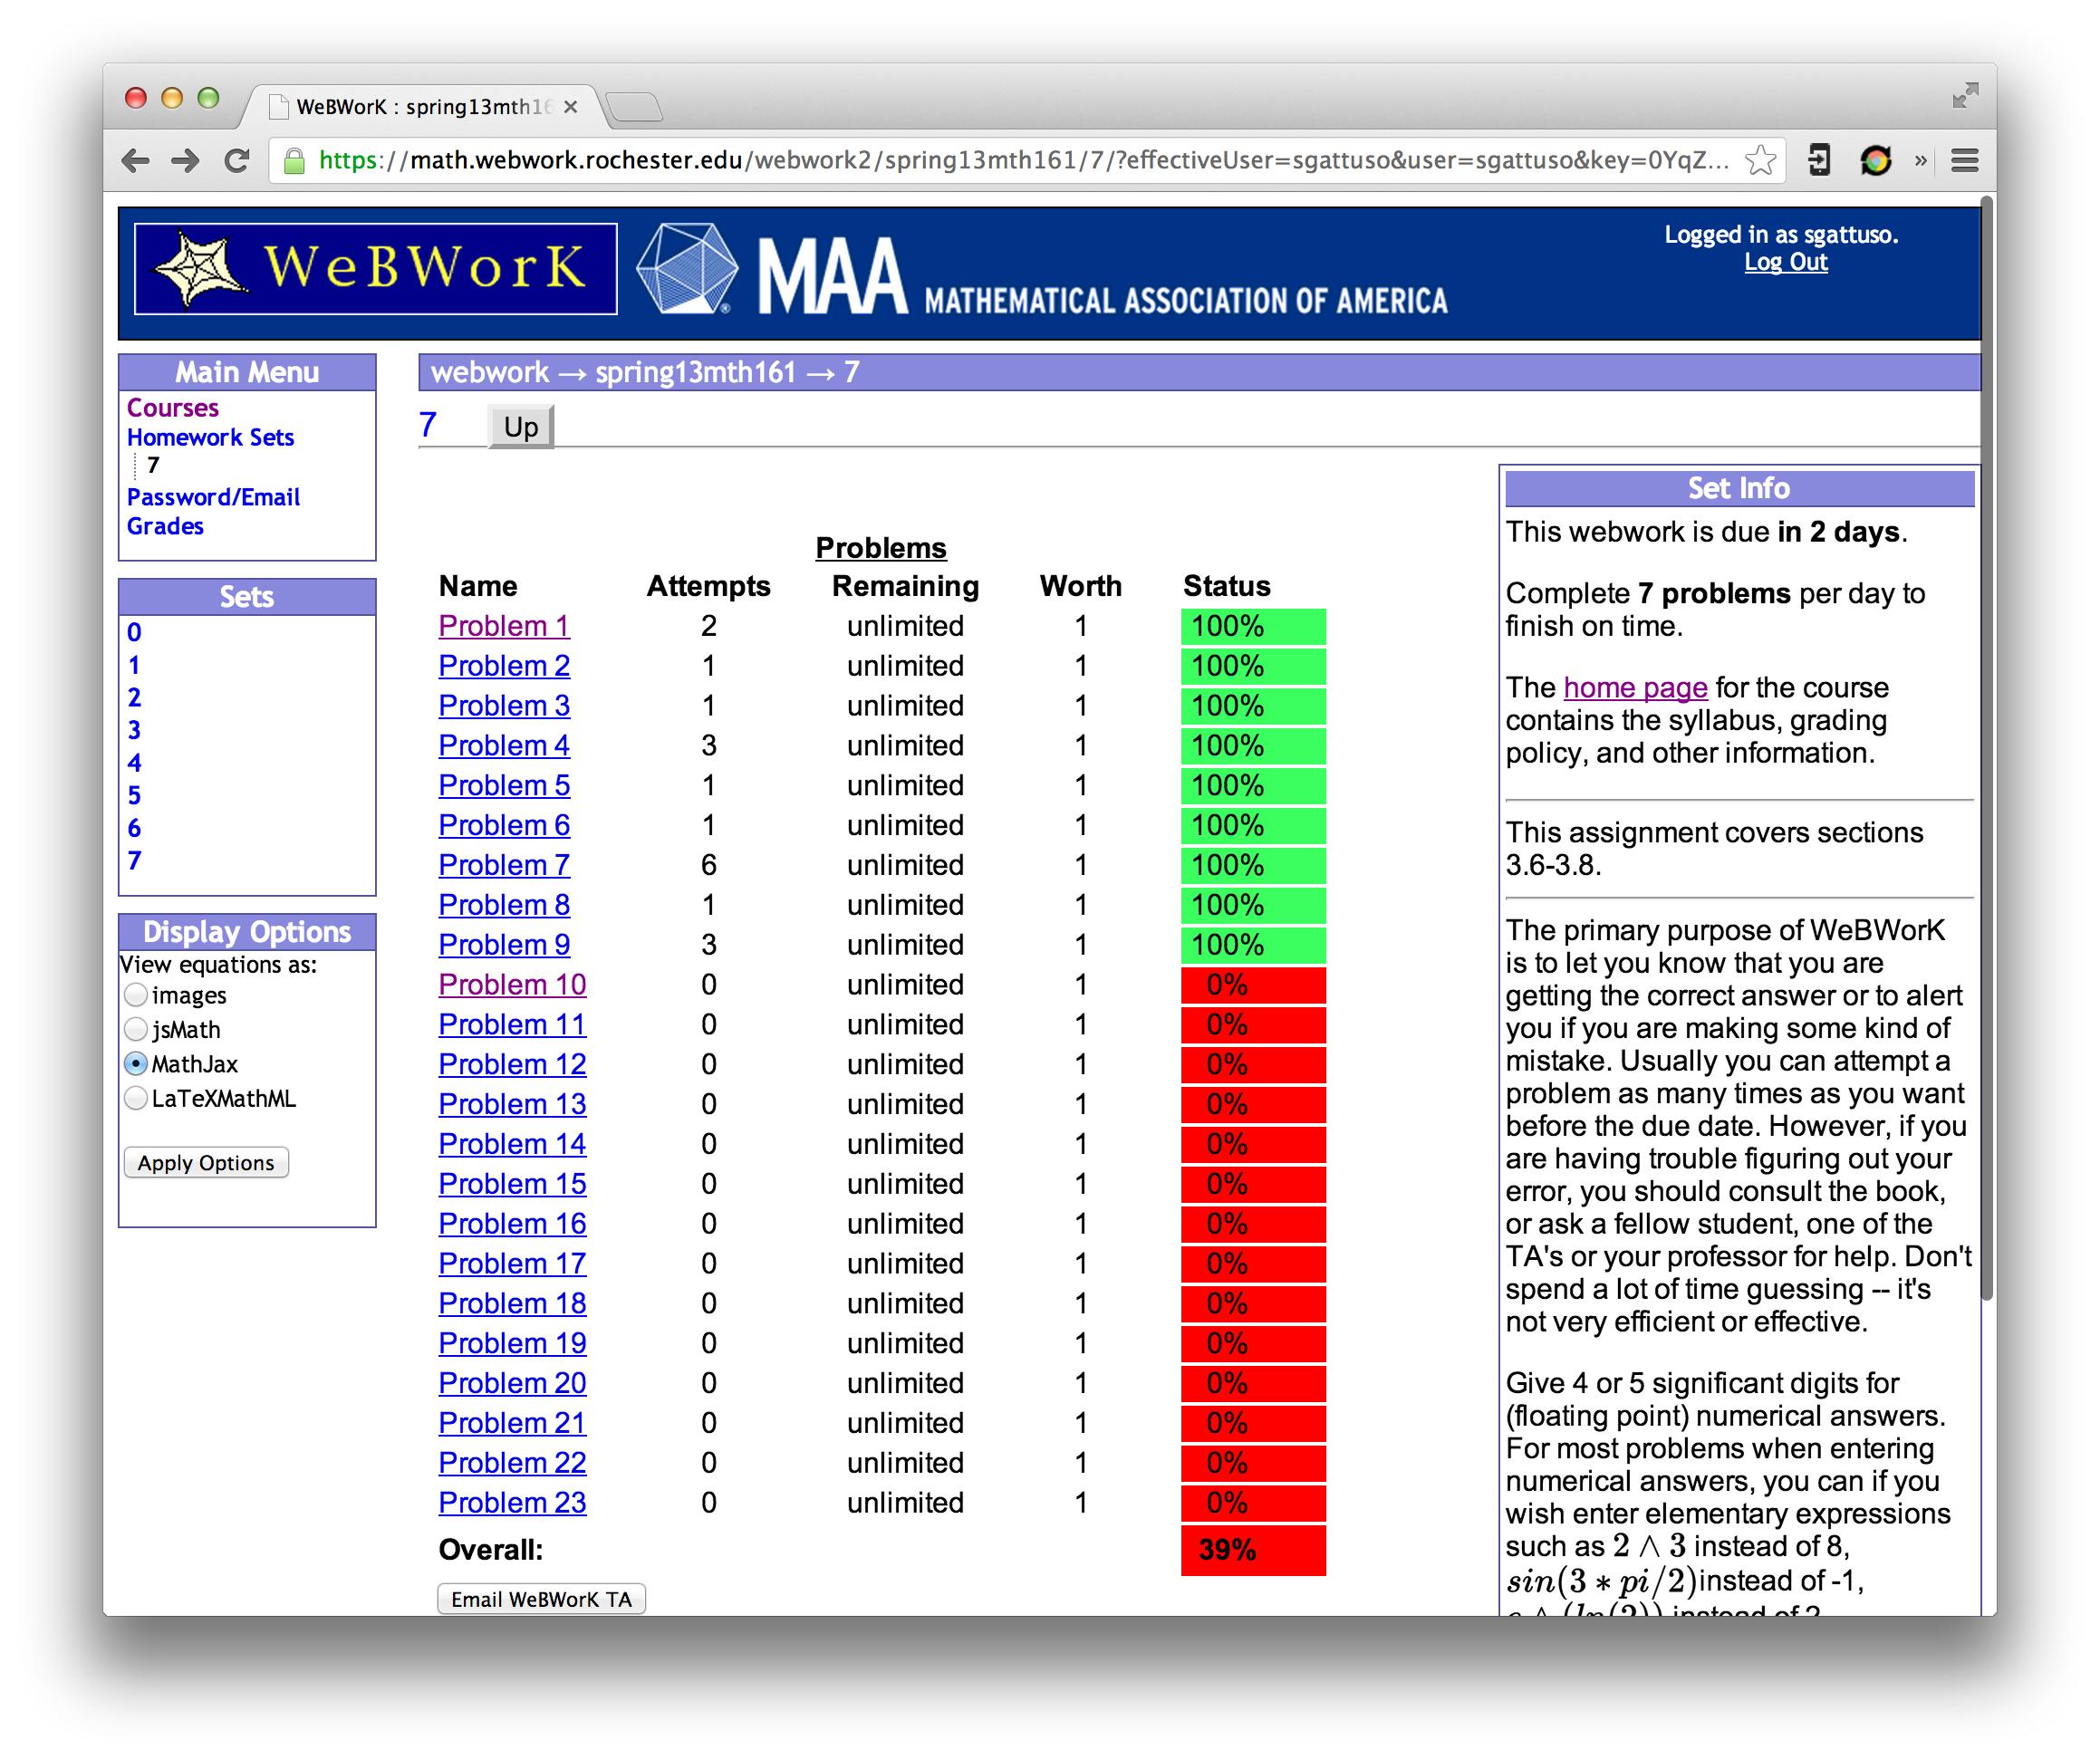The image size is (2100, 1759).
Task: Open set 2 in Sets list
Action: 134,697
